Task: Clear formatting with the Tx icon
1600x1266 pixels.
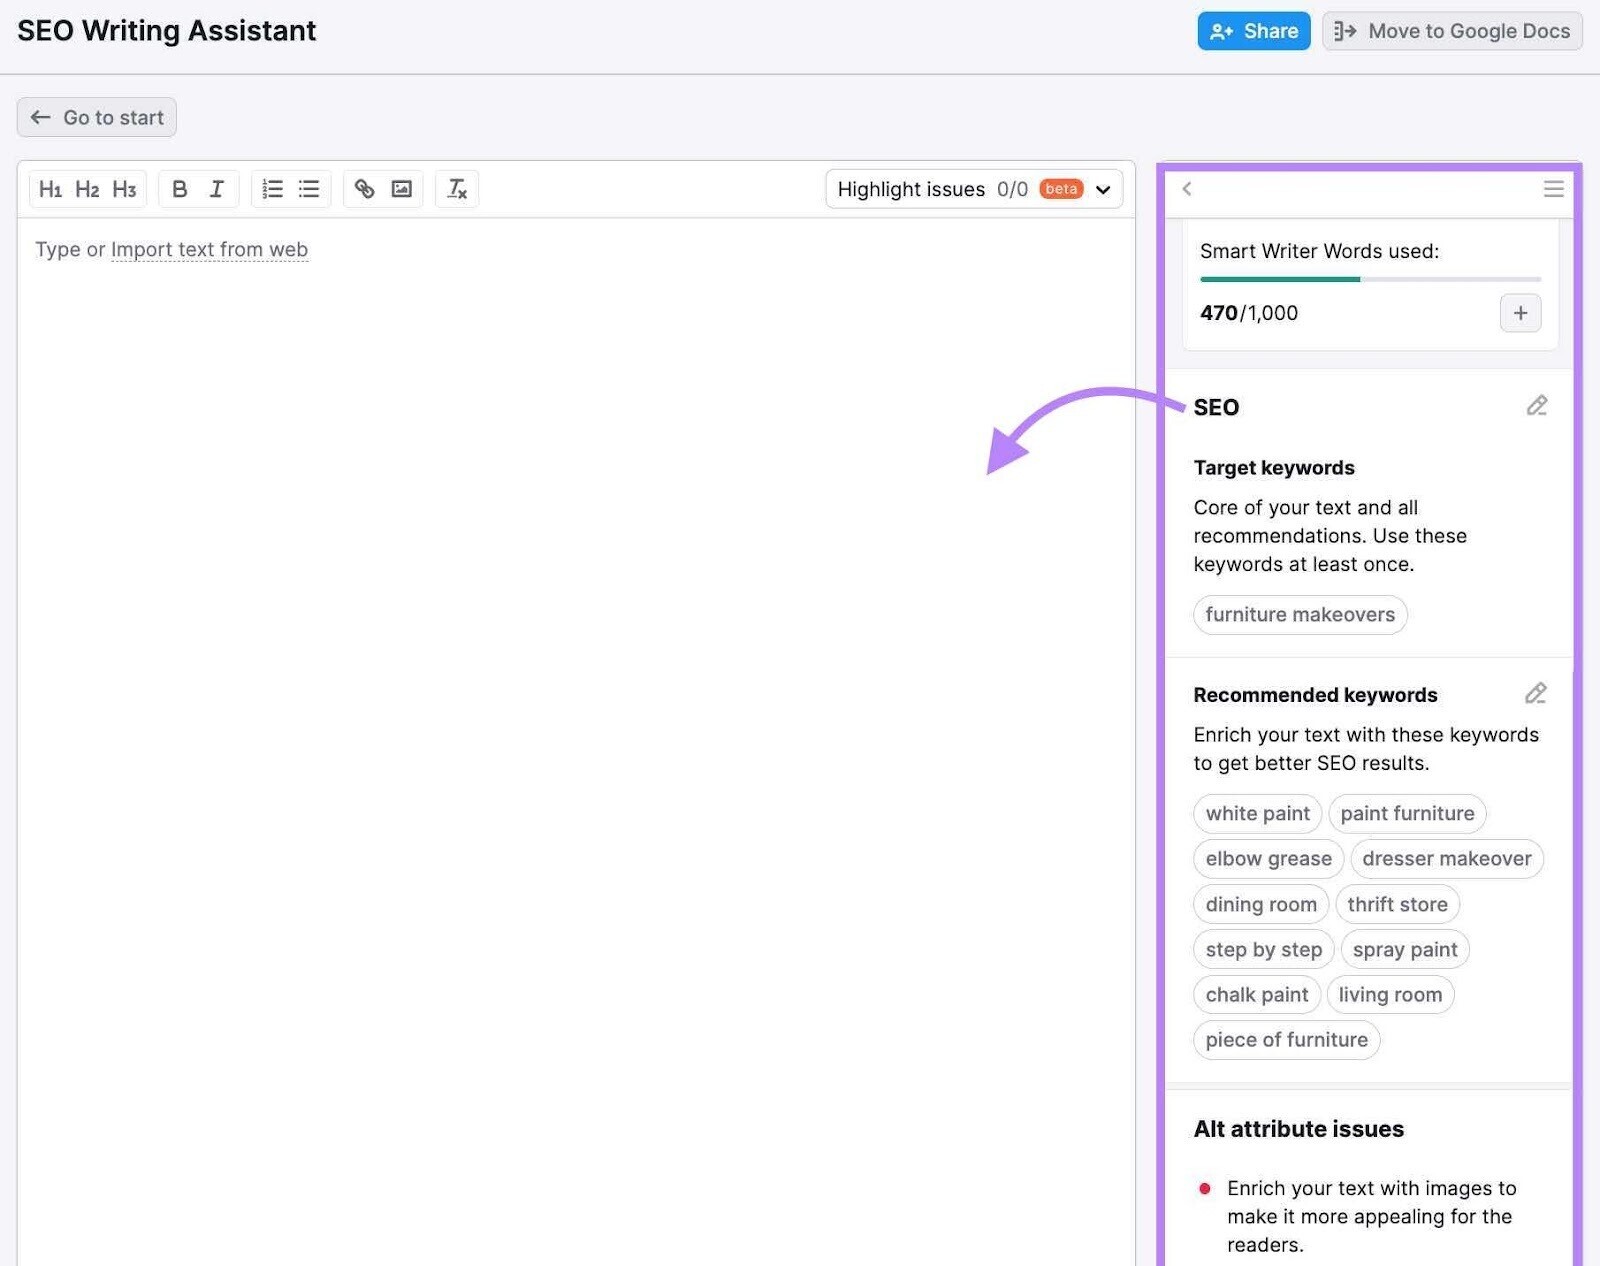Action: coord(456,188)
